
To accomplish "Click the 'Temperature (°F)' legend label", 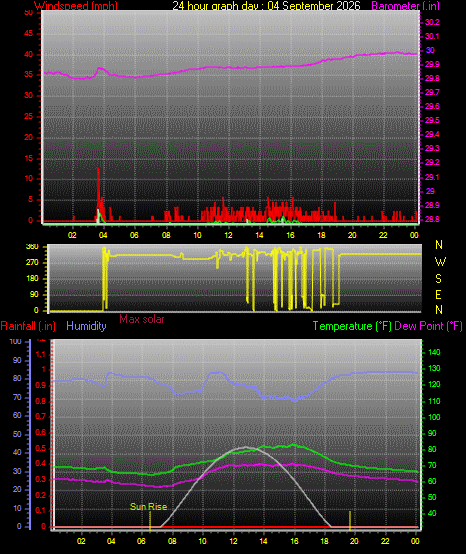I will click(x=352, y=326).
